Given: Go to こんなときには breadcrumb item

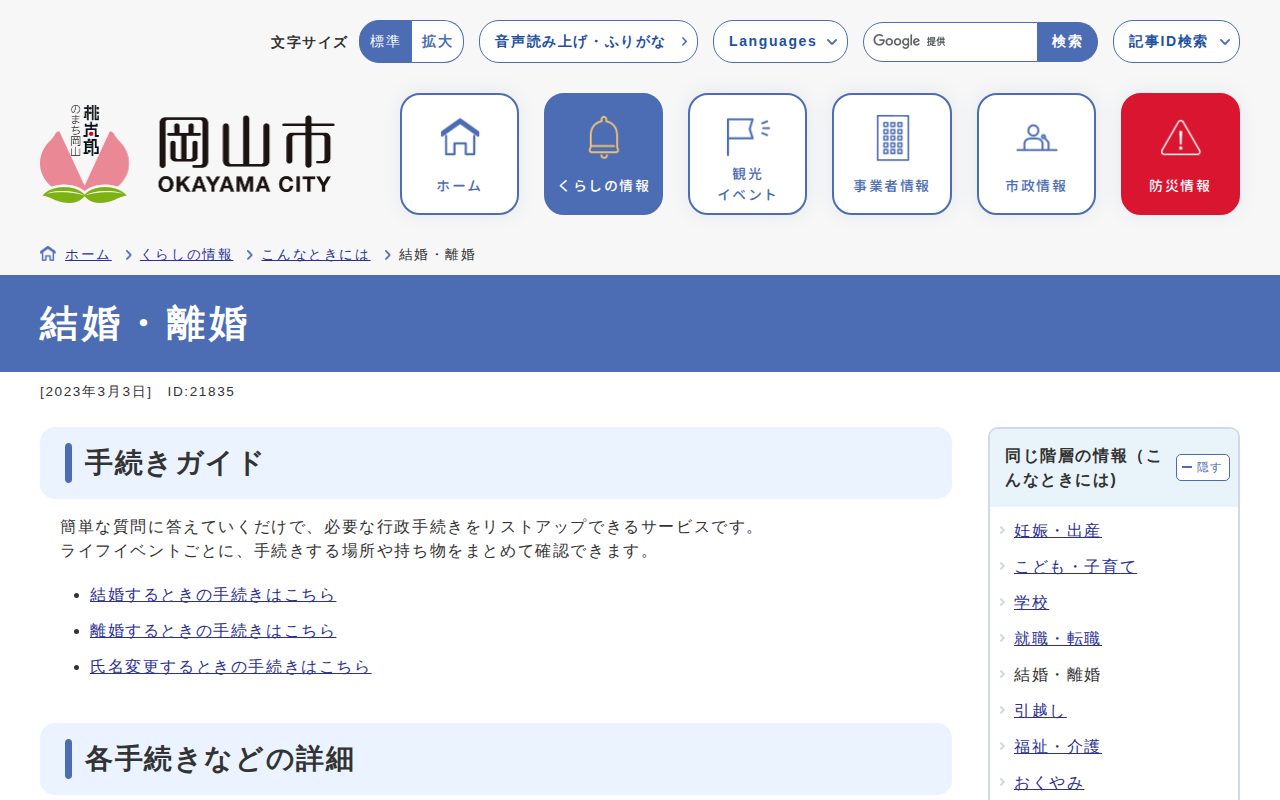Looking at the screenshot, I should pos(315,255).
